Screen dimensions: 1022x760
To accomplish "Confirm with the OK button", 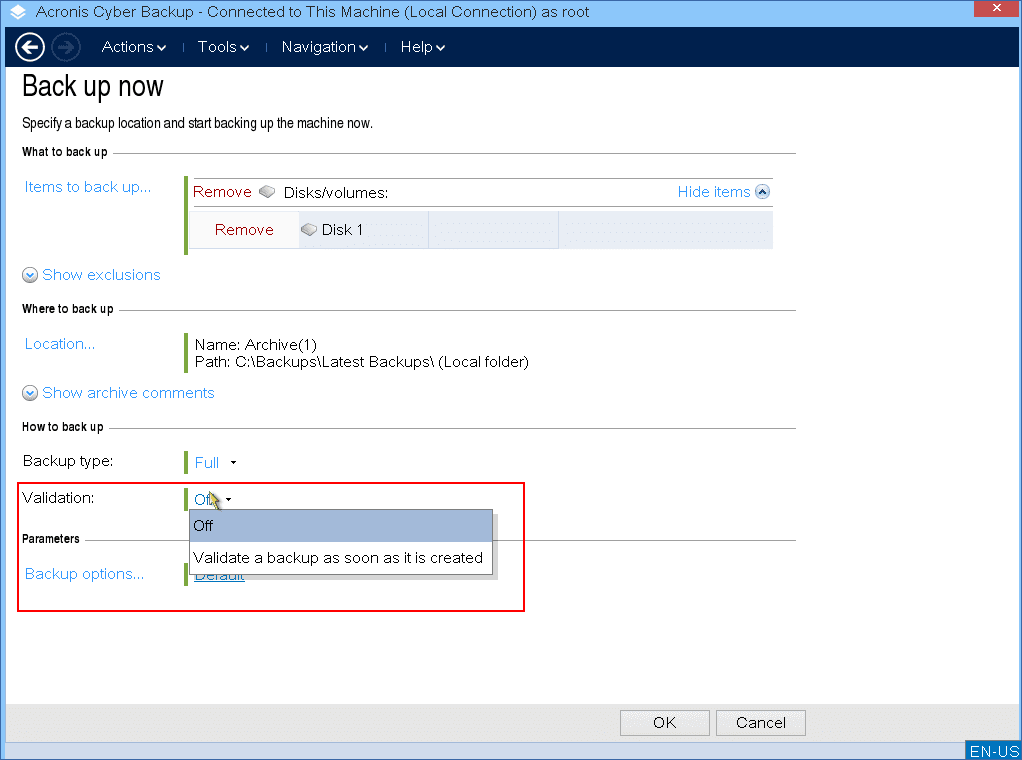I will 664,723.
